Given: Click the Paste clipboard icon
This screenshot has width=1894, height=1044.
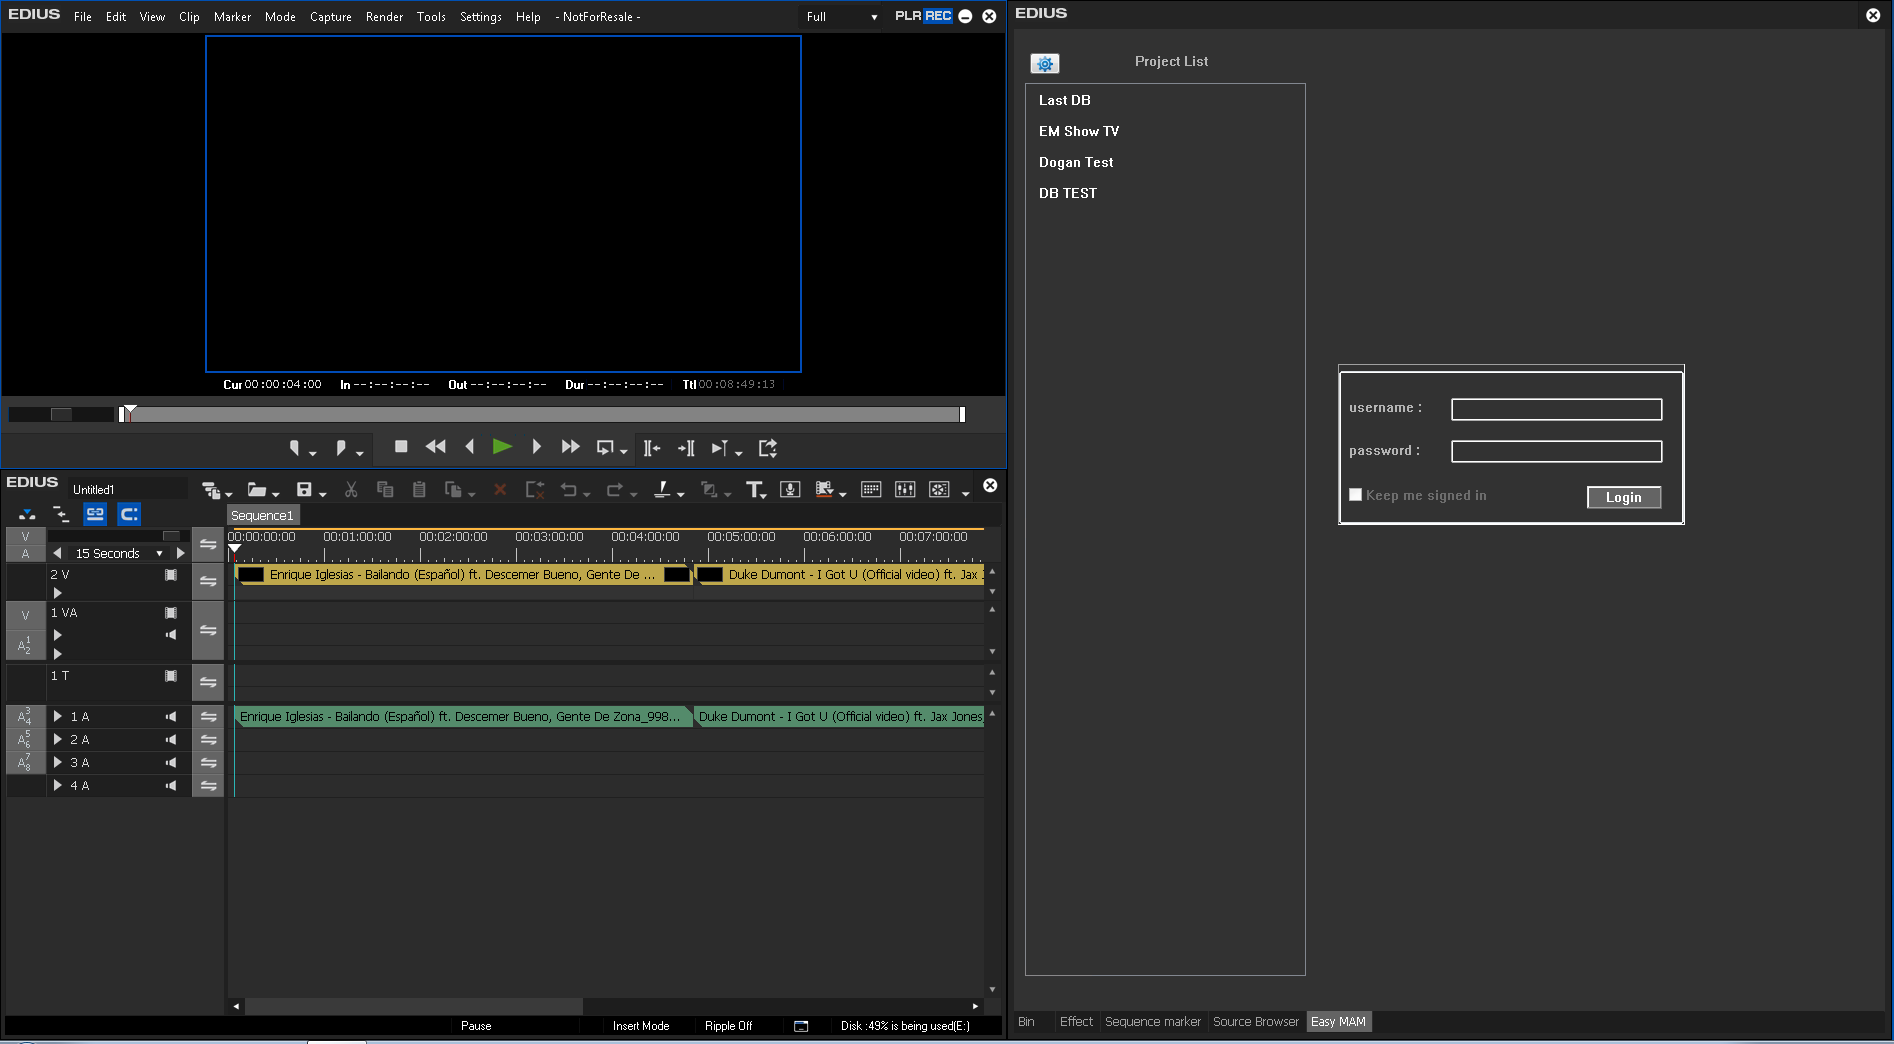Looking at the screenshot, I should pyautogui.click(x=419, y=489).
